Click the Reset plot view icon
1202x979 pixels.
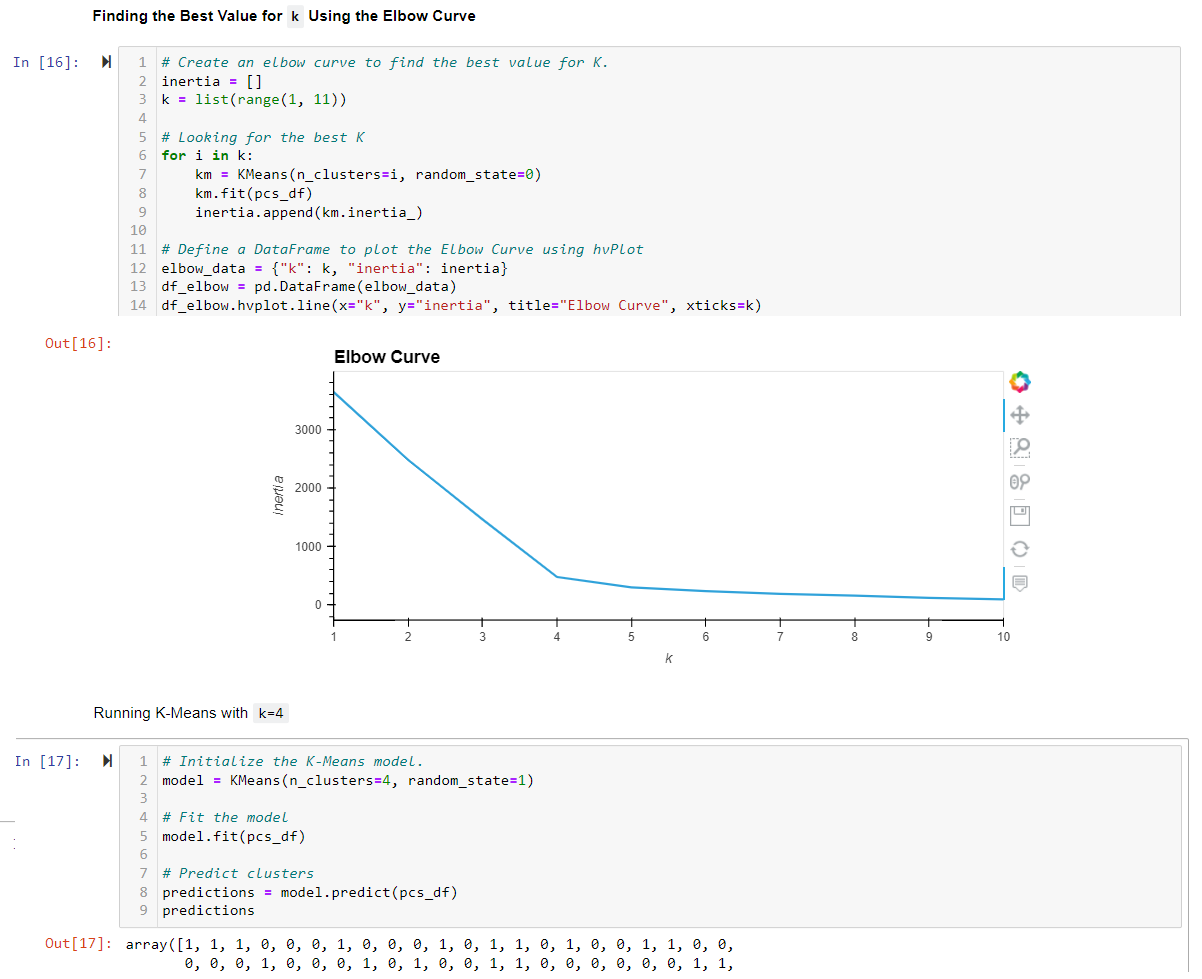[x=1018, y=548]
